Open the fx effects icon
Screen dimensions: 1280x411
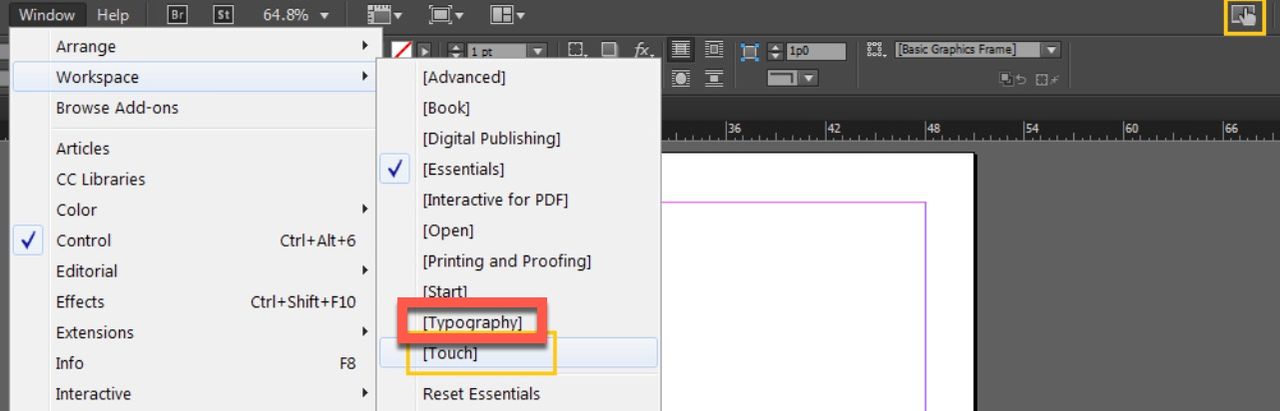coord(644,50)
